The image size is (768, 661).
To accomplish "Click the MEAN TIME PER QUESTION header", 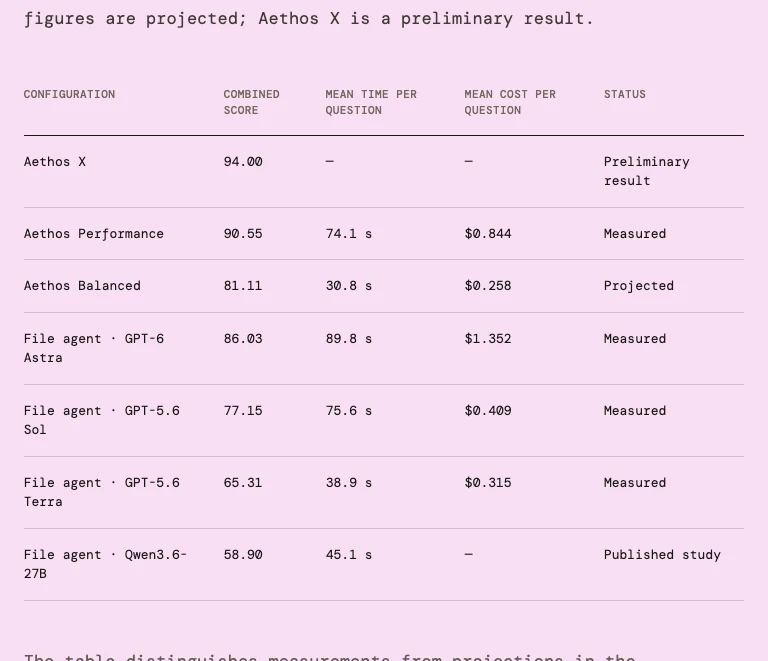I will tap(371, 102).
